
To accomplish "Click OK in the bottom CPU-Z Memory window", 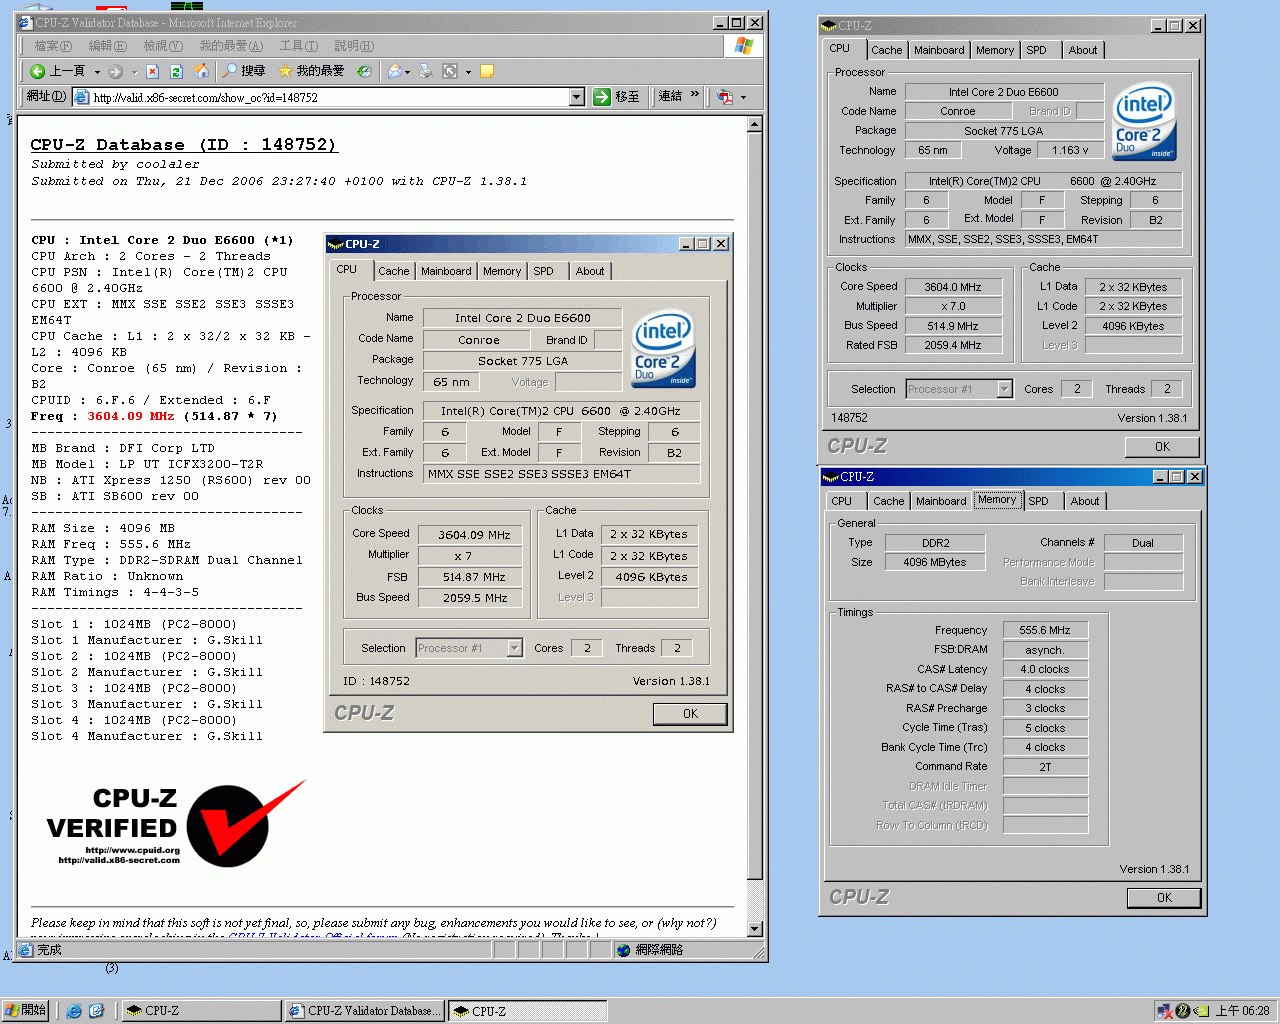I will click(x=1164, y=898).
